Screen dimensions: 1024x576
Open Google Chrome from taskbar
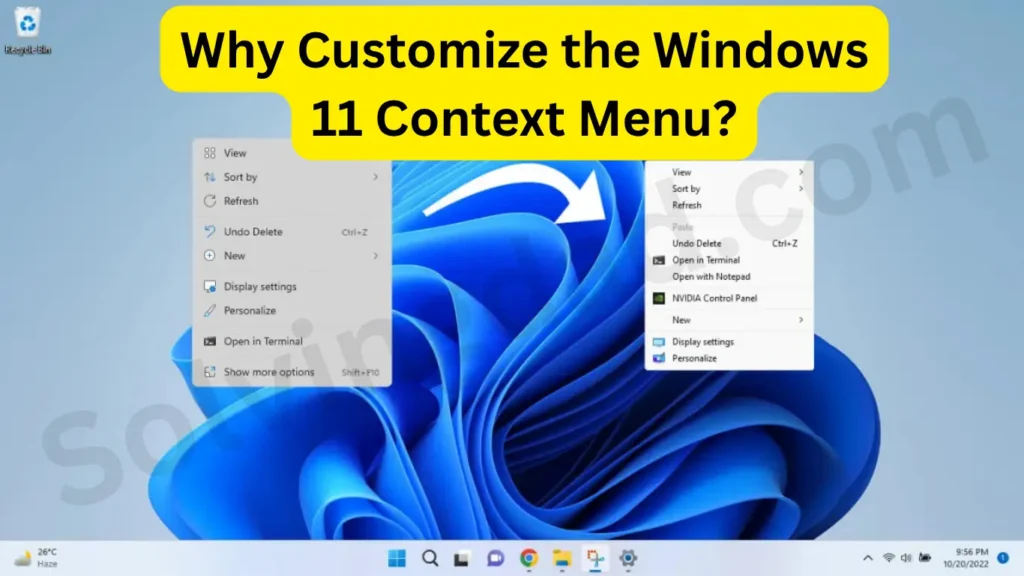click(x=529, y=558)
